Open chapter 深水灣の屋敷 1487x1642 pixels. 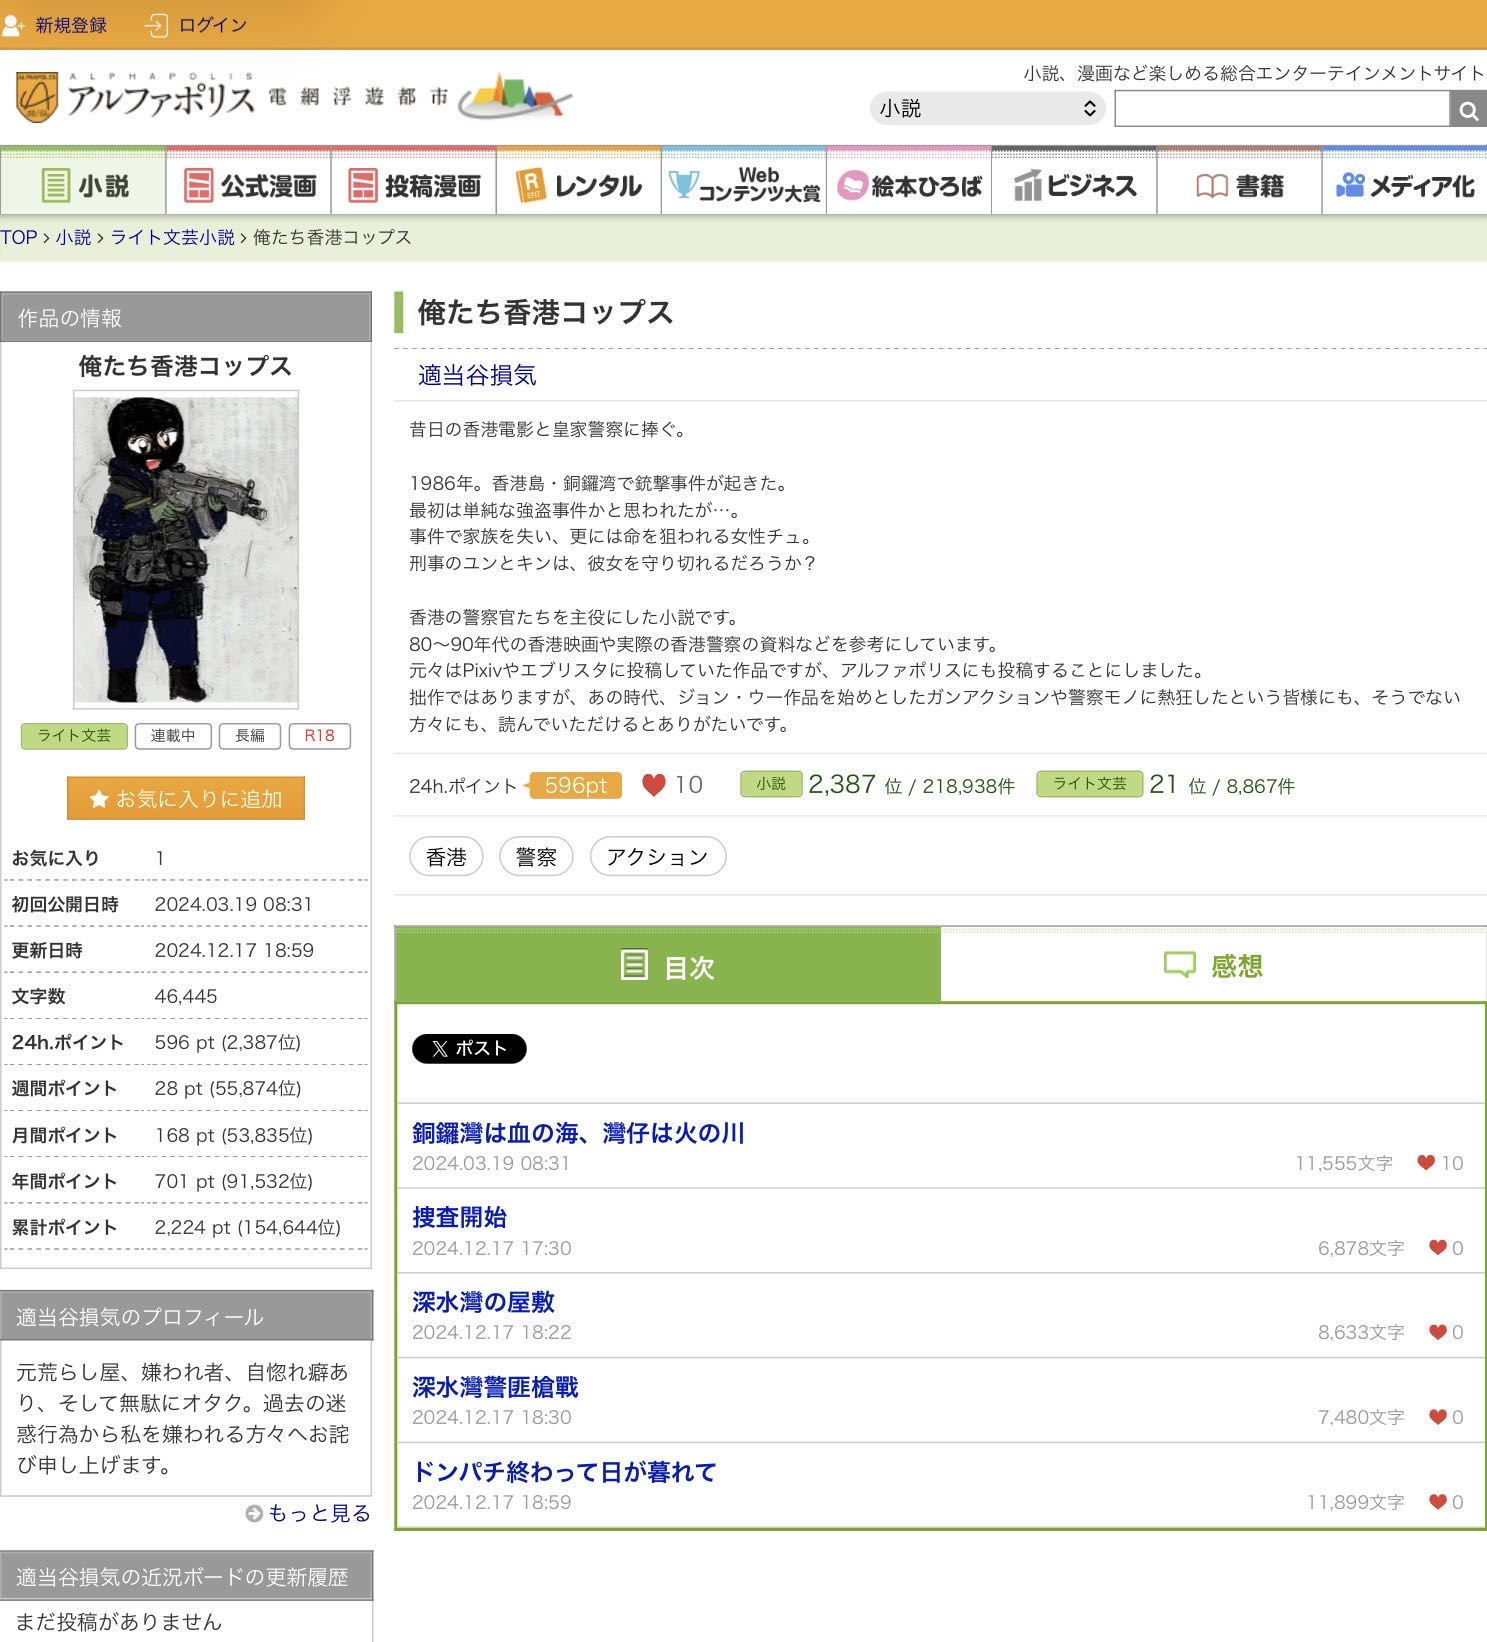(x=483, y=1301)
